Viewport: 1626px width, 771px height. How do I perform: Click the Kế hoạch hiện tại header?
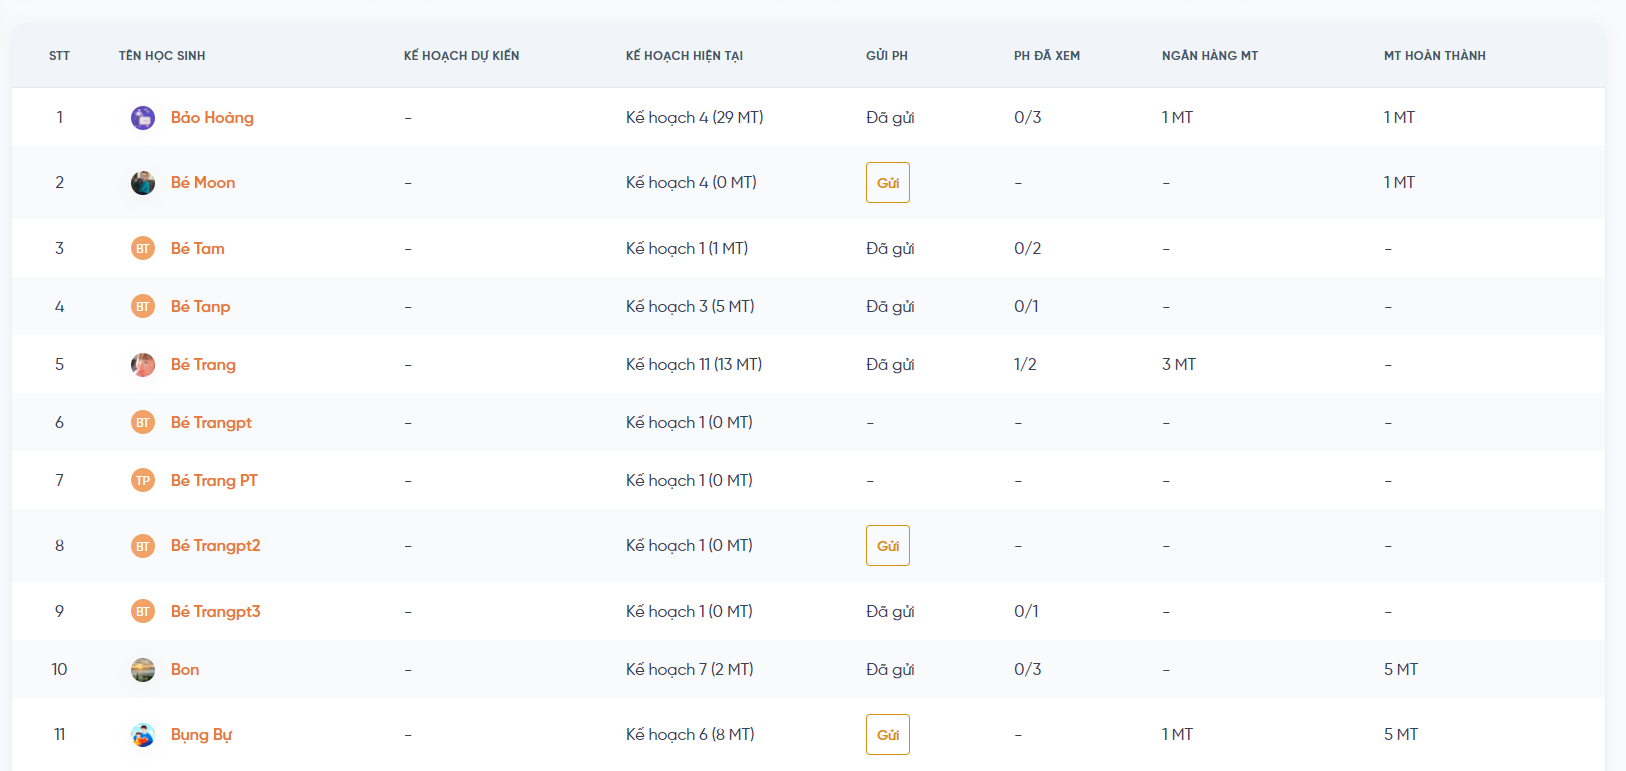tap(684, 56)
